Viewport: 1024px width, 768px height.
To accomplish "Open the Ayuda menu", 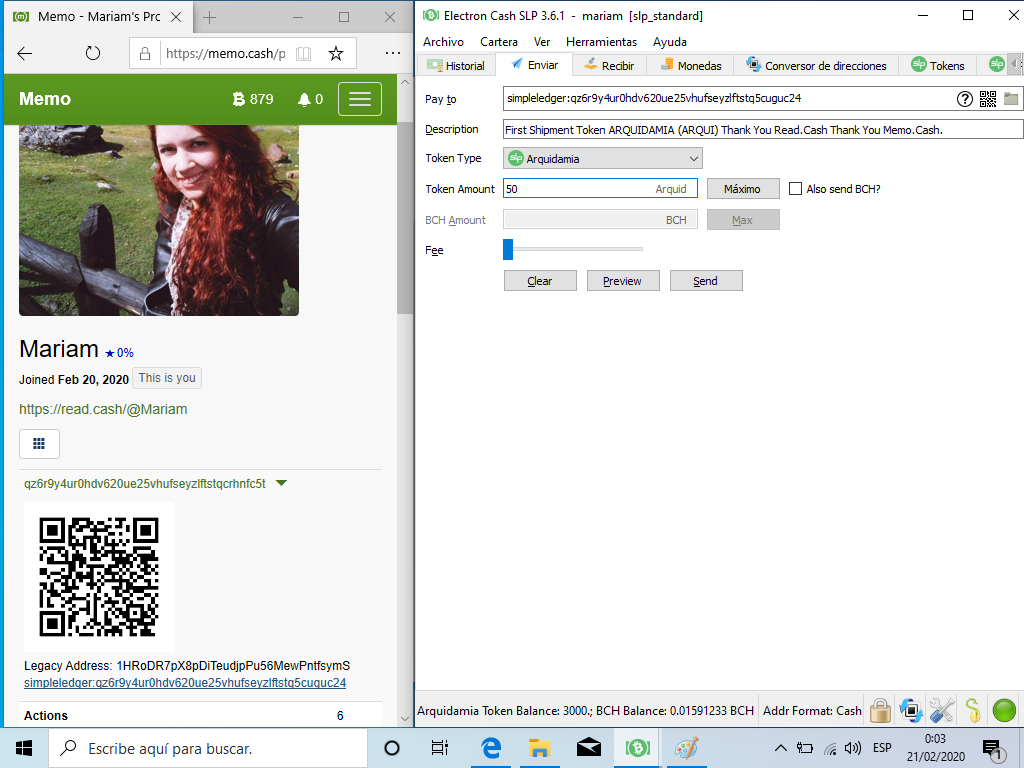I will (x=670, y=42).
